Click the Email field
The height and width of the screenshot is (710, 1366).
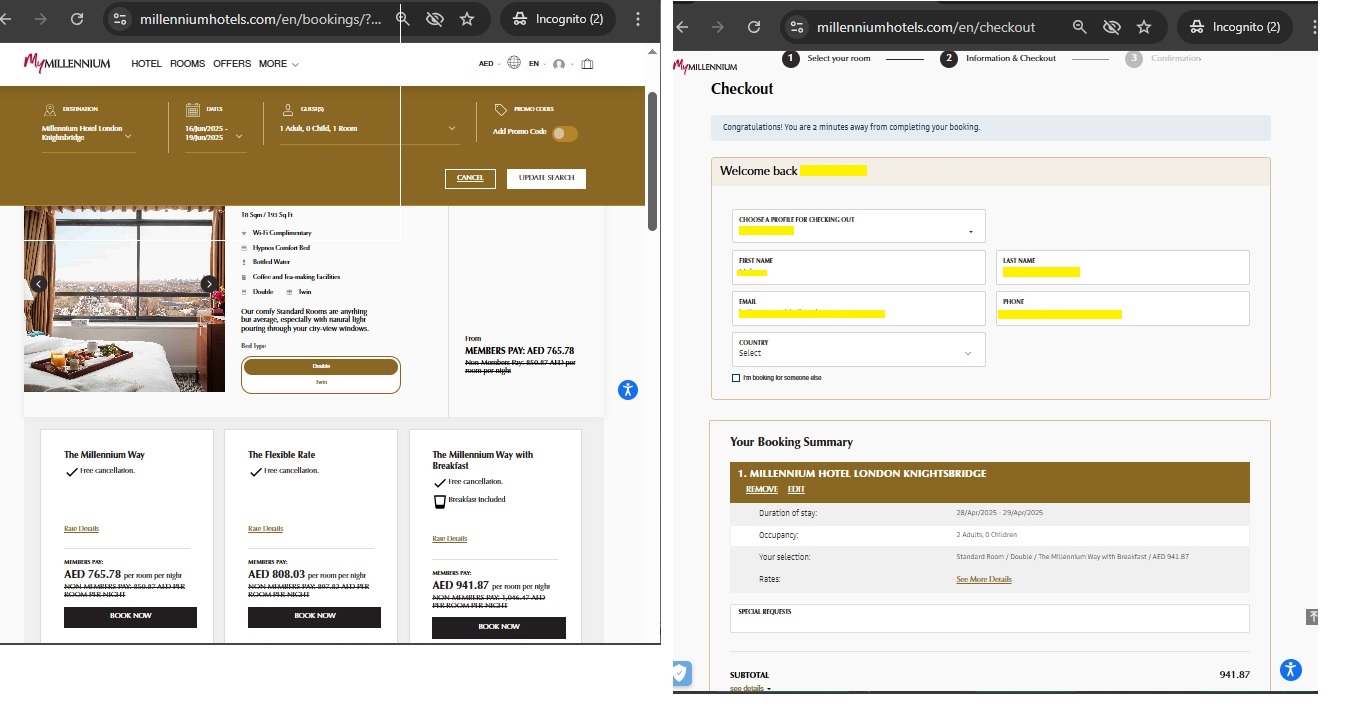[x=858, y=308]
